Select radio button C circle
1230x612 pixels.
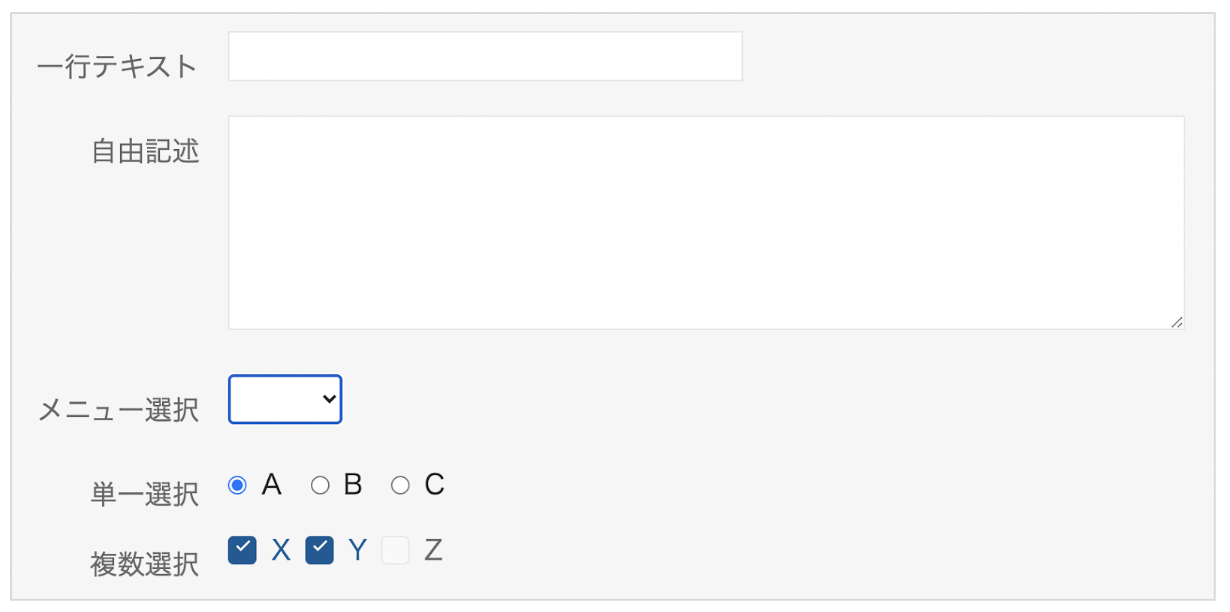[x=400, y=486]
